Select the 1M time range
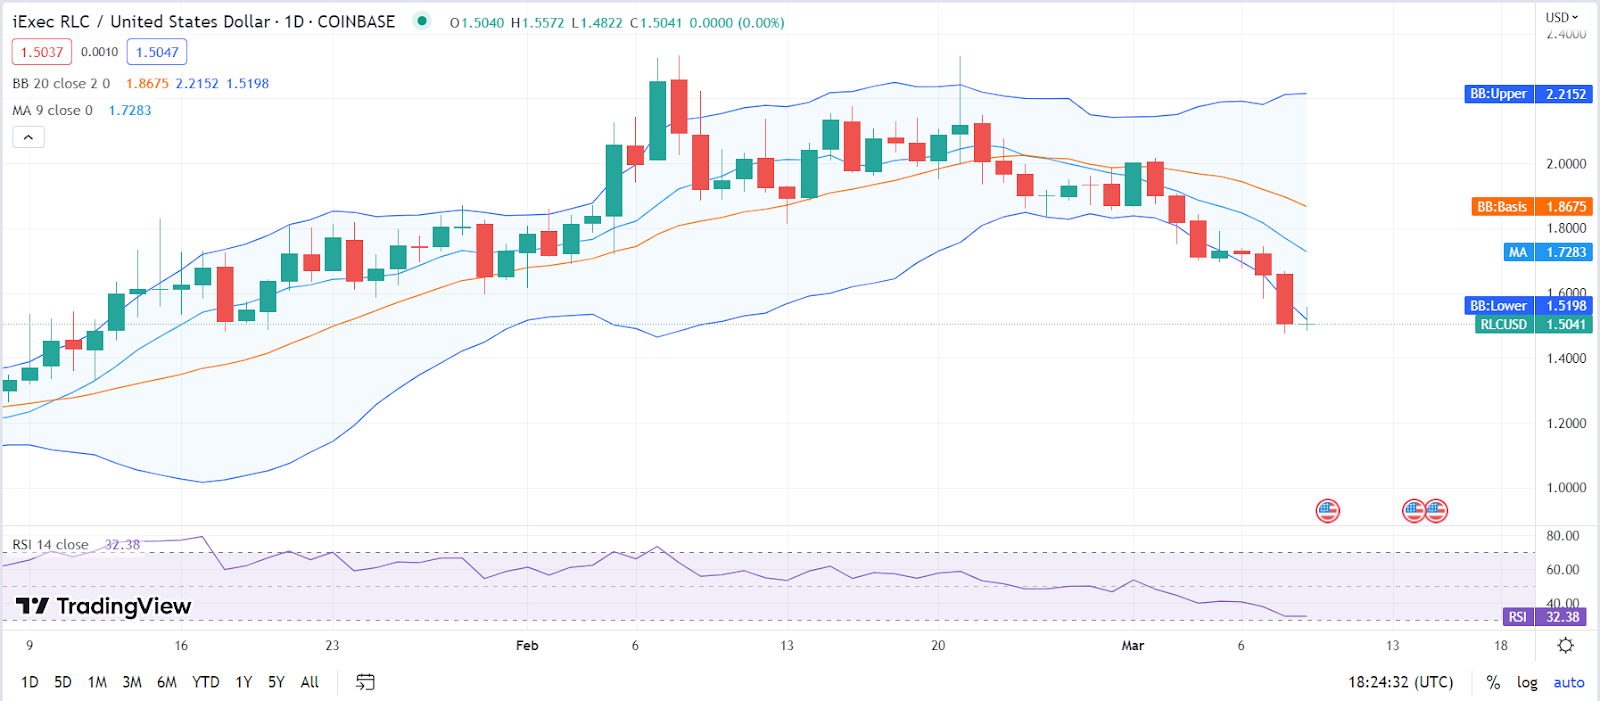 tap(97, 682)
